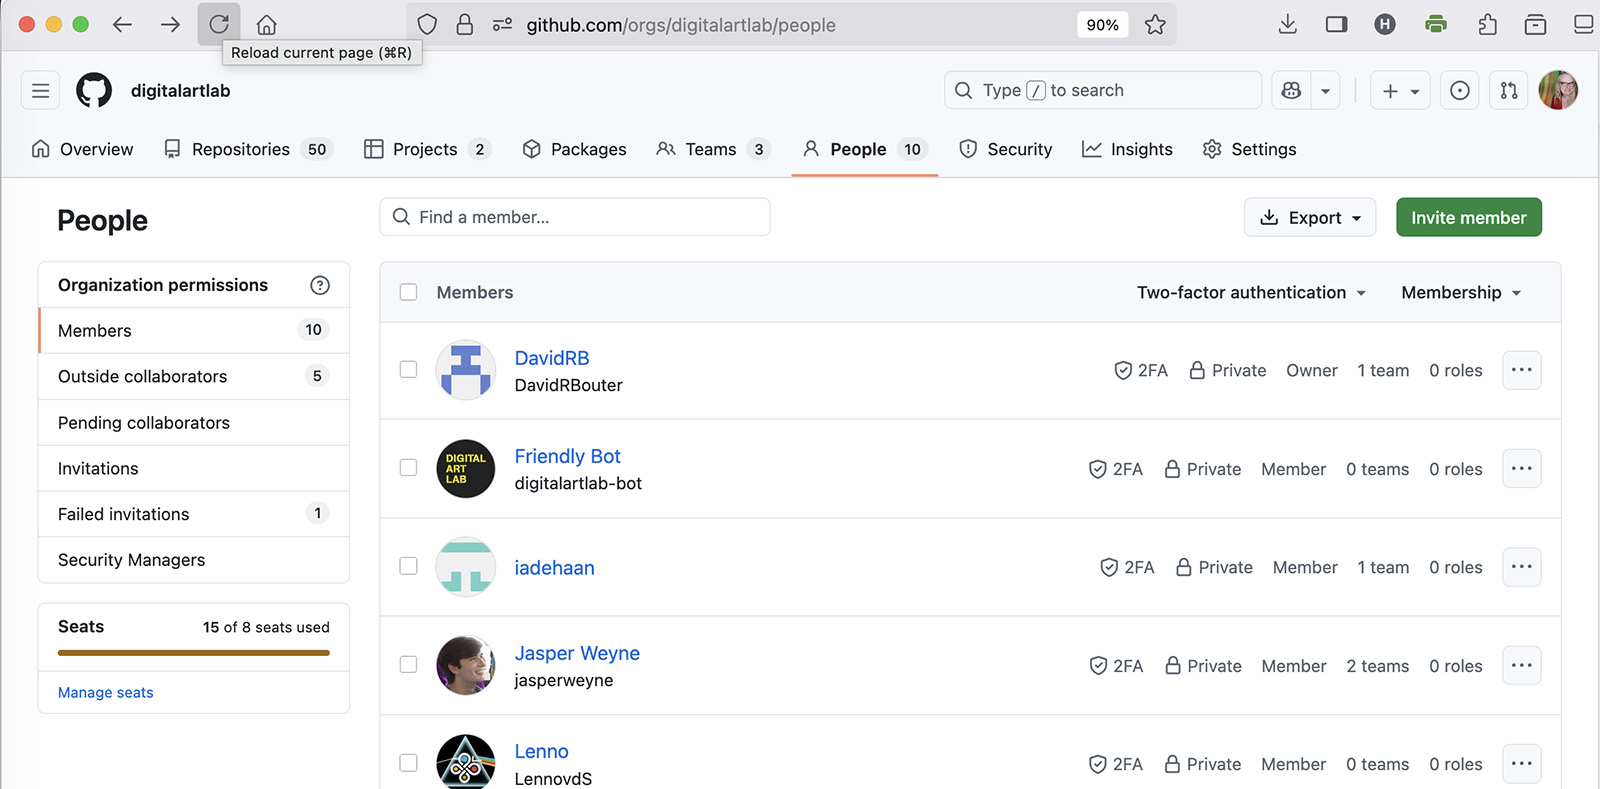Image resolution: width=1600 pixels, height=789 pixels.
Task: Tick the select-all Members checkbox
Action: 408,292
